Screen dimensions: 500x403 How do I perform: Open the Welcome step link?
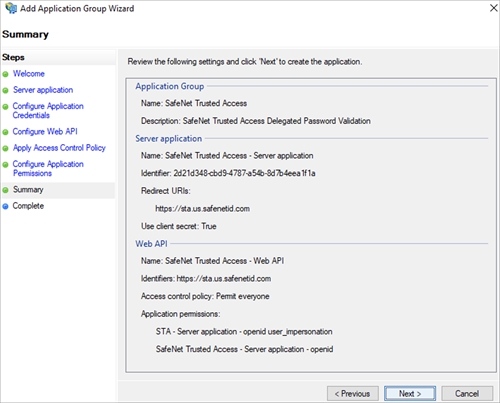tap(29, 74)
